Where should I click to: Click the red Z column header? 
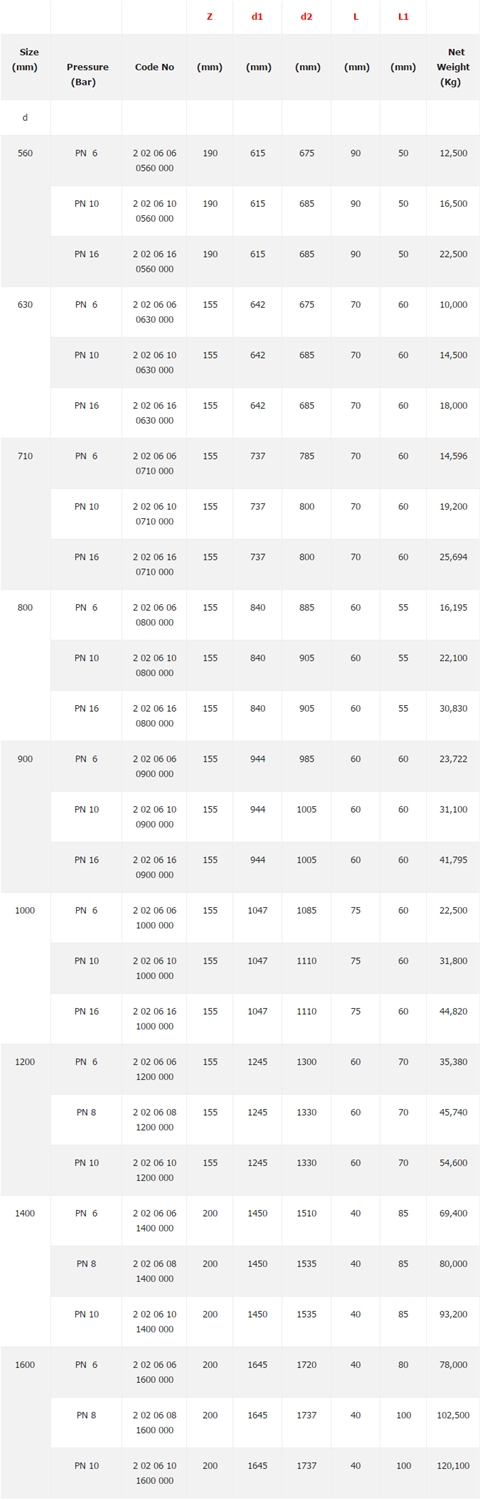pos(209,17)
